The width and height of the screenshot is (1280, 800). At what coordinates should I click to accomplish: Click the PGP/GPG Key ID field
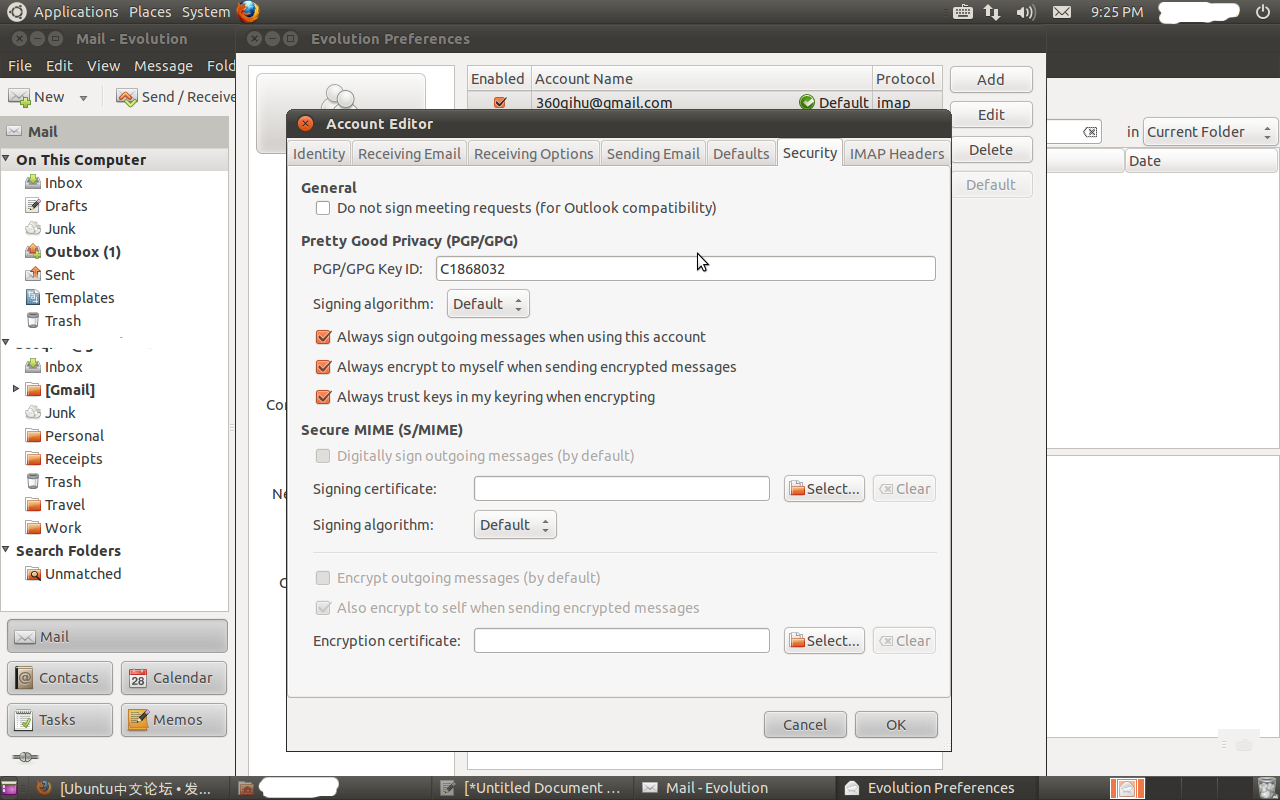click(686, 268)
